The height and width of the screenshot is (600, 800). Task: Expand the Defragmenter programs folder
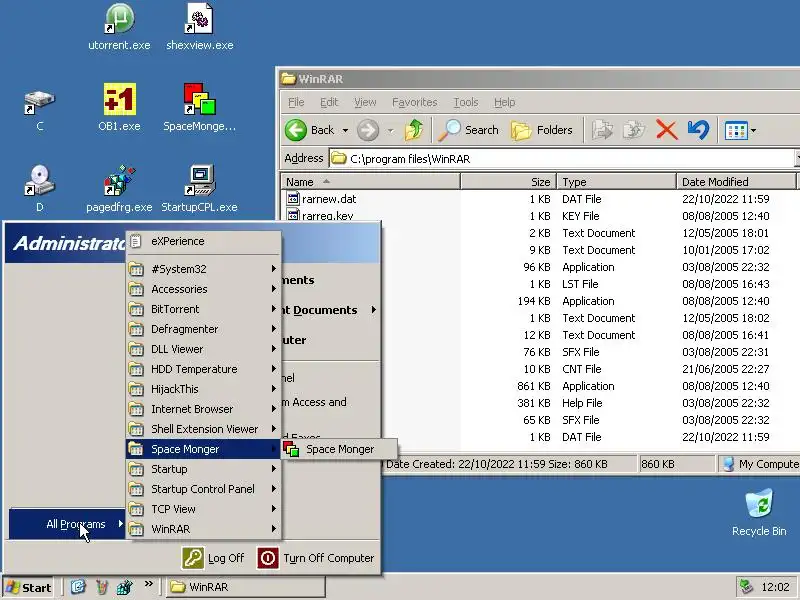tap(204, 329)
